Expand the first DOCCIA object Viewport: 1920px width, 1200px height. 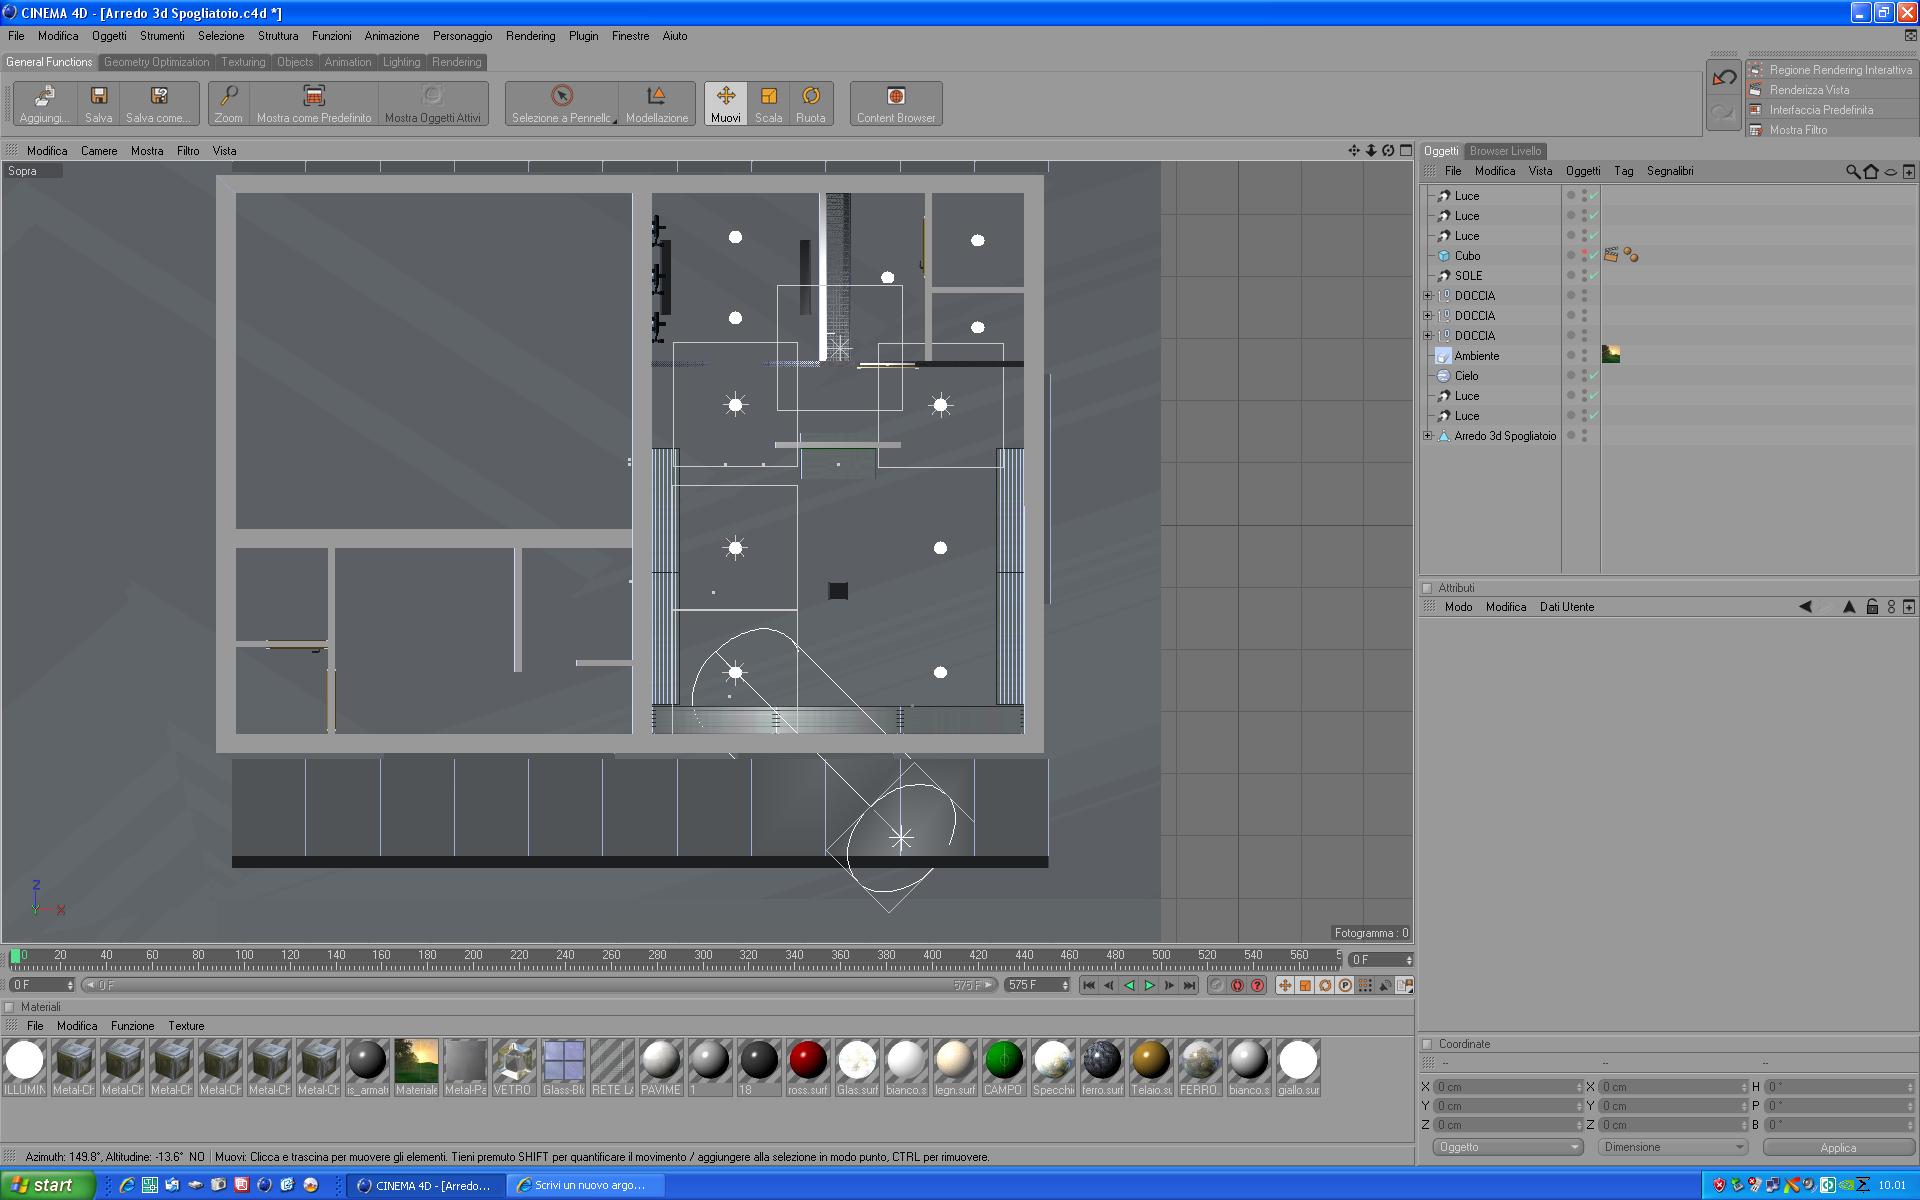point(1428,296)
